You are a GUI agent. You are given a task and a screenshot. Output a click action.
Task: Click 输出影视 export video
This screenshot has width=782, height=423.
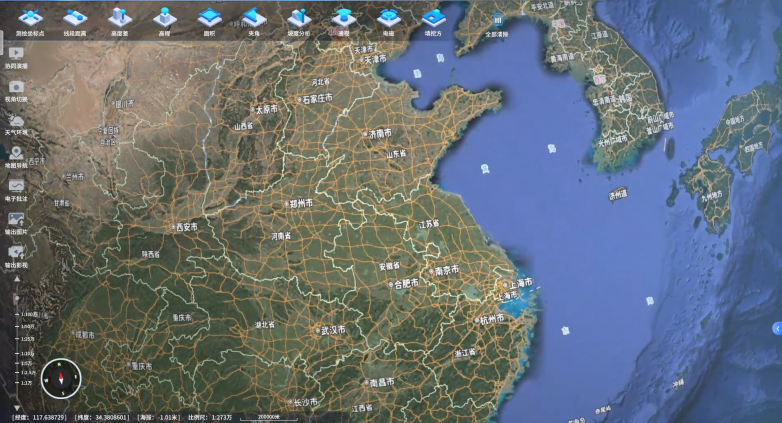pyautogui.click(x=16, y=253)
